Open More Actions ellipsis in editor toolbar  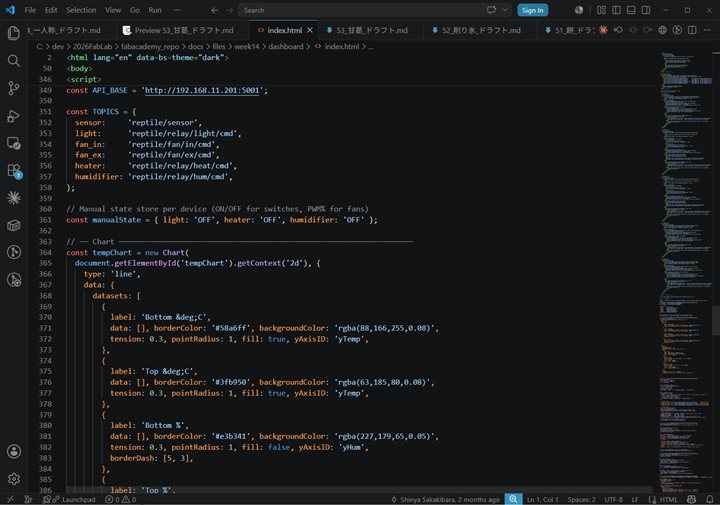point(706,30)
